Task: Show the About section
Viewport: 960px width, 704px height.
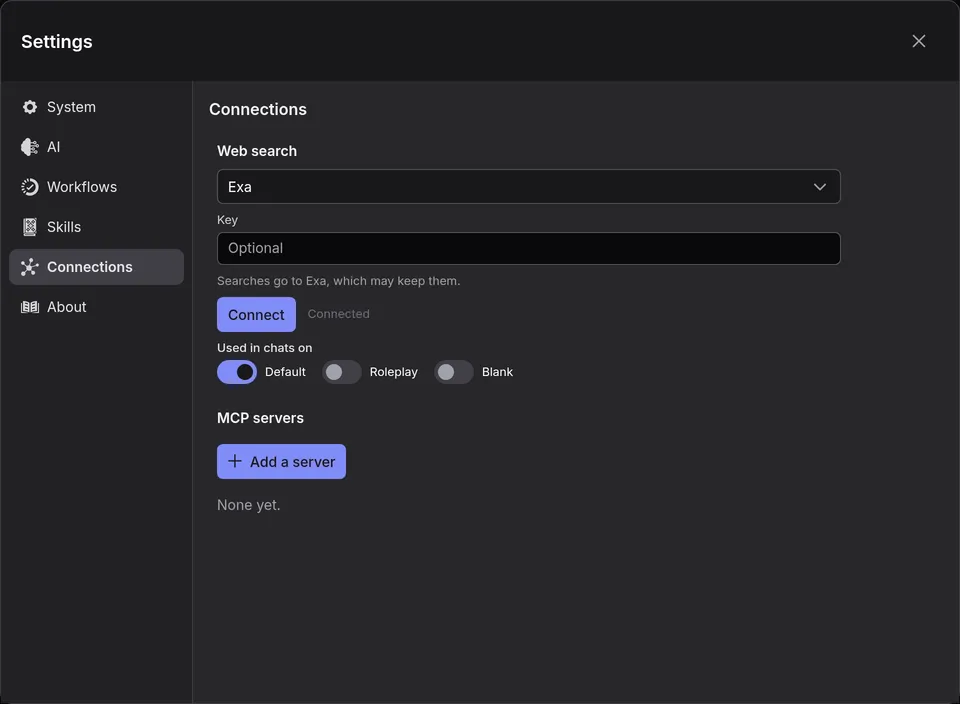Action: coord(96,307)
